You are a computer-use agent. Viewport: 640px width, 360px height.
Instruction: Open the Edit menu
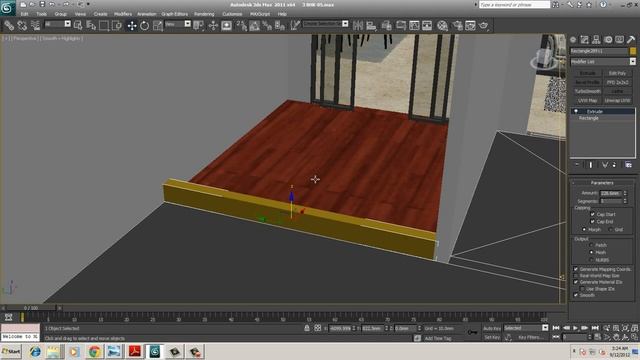pyautogui.click(x=24, y=14)
